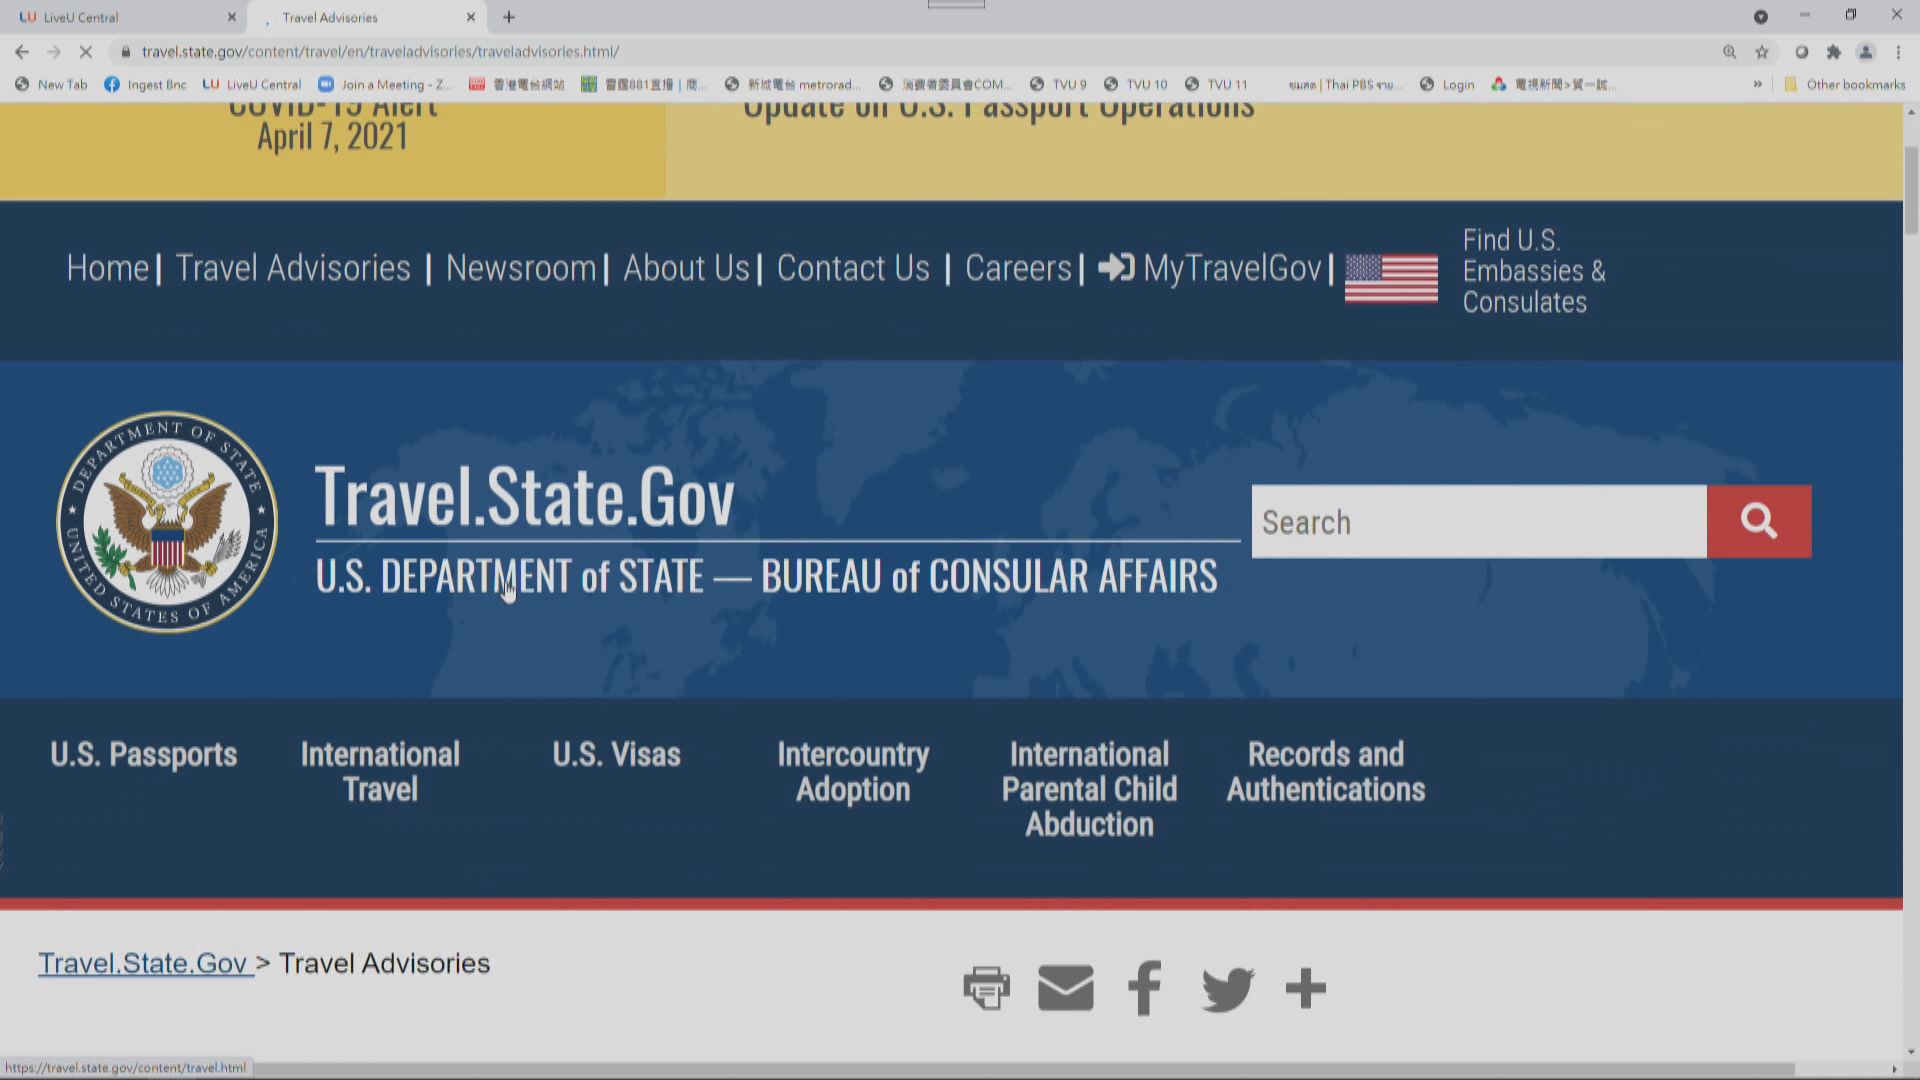Click the US flag embassies icon
This screenshot has height=1080, width=1920.
1391,277
